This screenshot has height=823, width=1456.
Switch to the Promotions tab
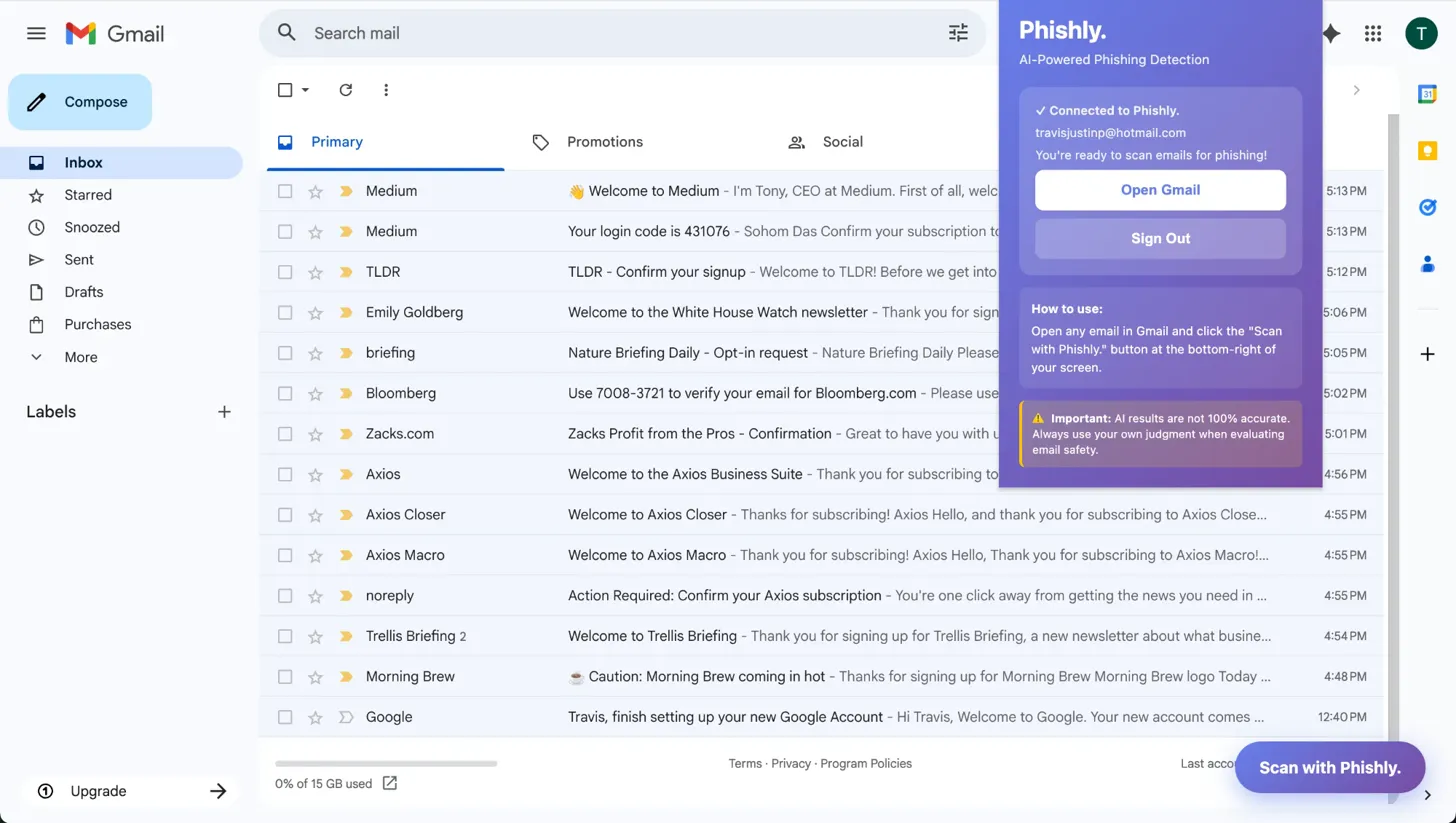coord(604,141)
